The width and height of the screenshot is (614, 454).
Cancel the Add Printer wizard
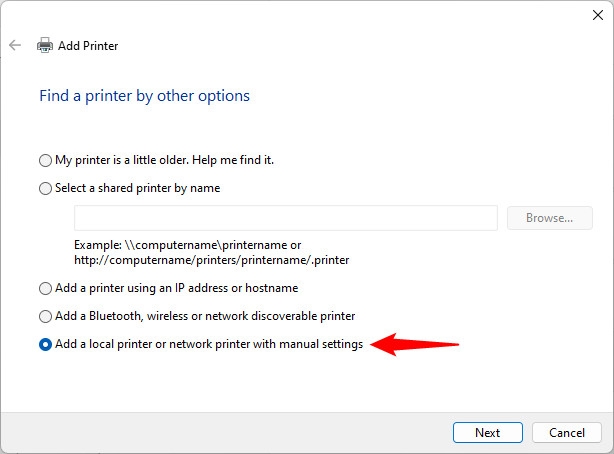[x=567, y=432]
